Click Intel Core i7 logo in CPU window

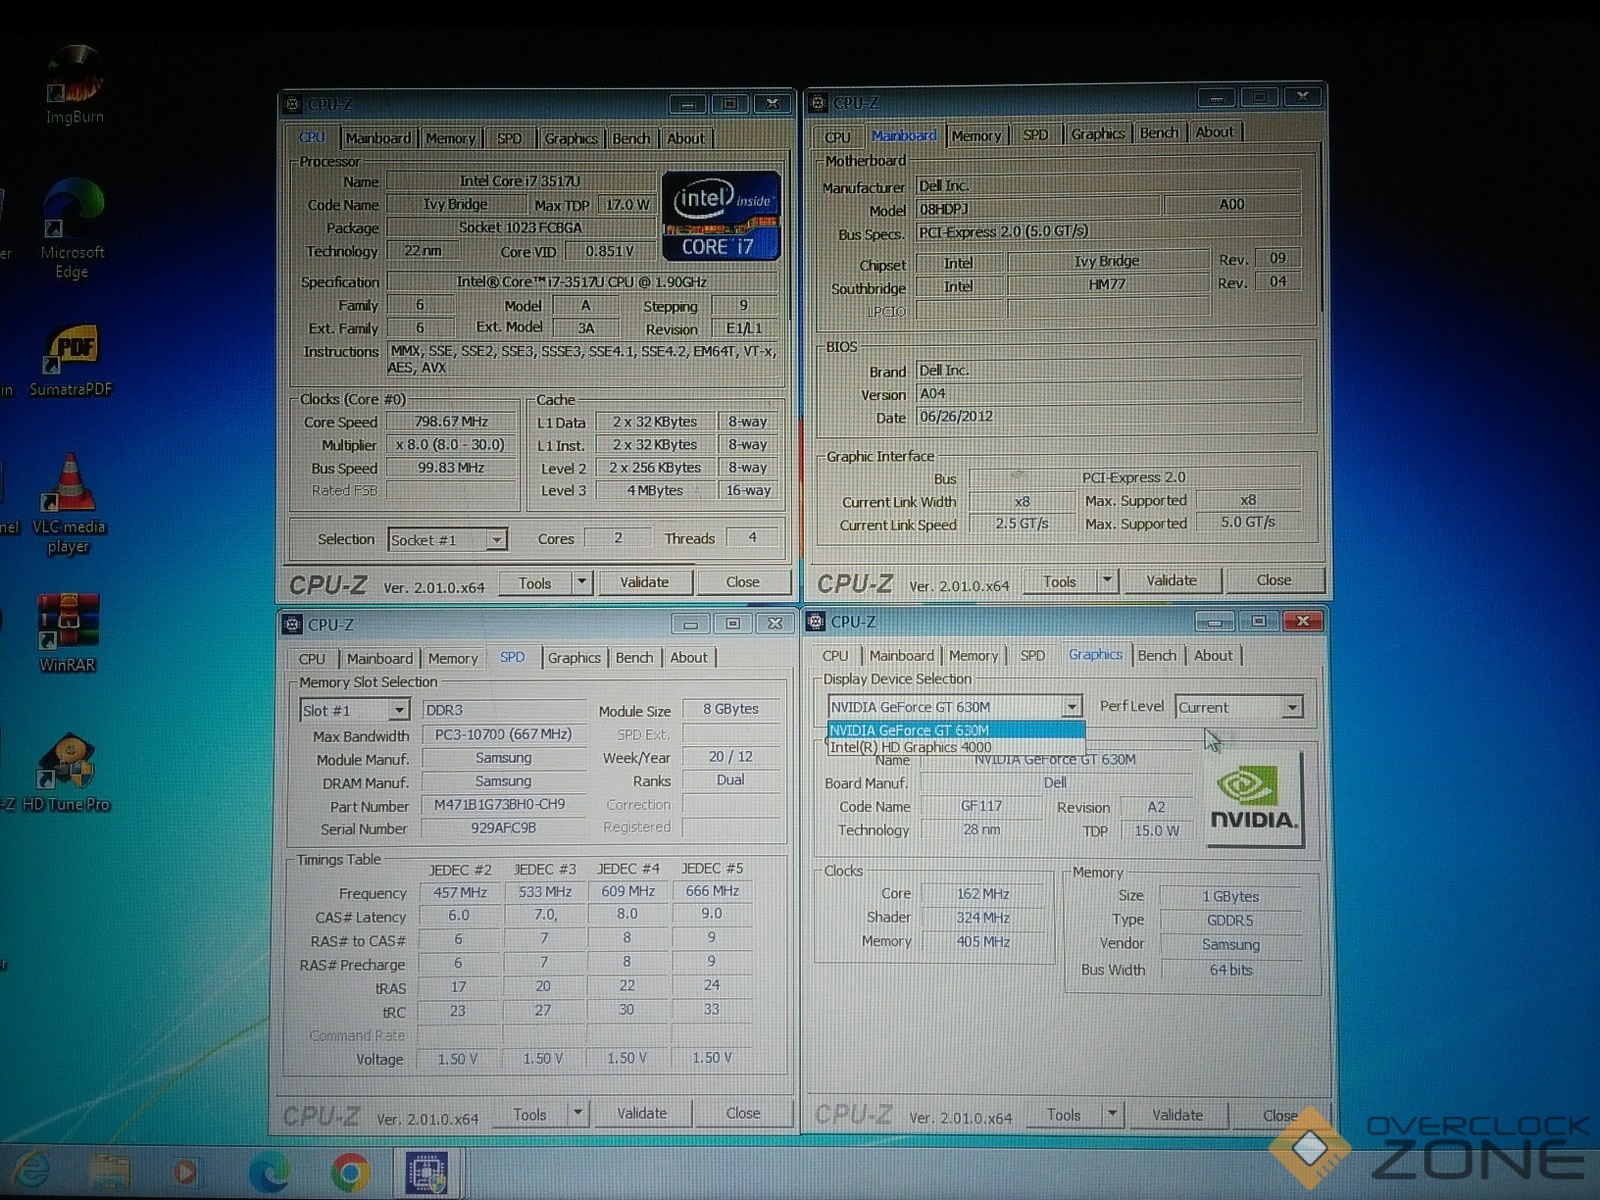pyautogui.click(x=720, y=216)
